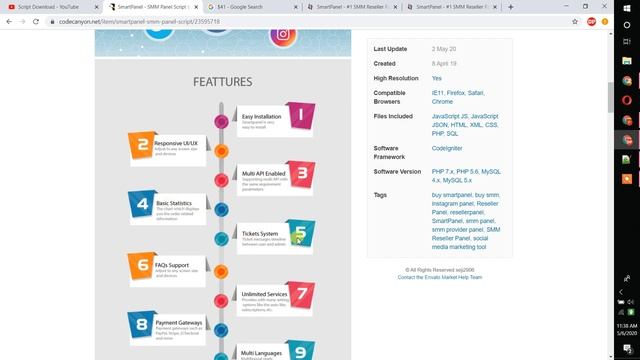
Task: Bookmark this page with the star icon
Action: [575, 22]
